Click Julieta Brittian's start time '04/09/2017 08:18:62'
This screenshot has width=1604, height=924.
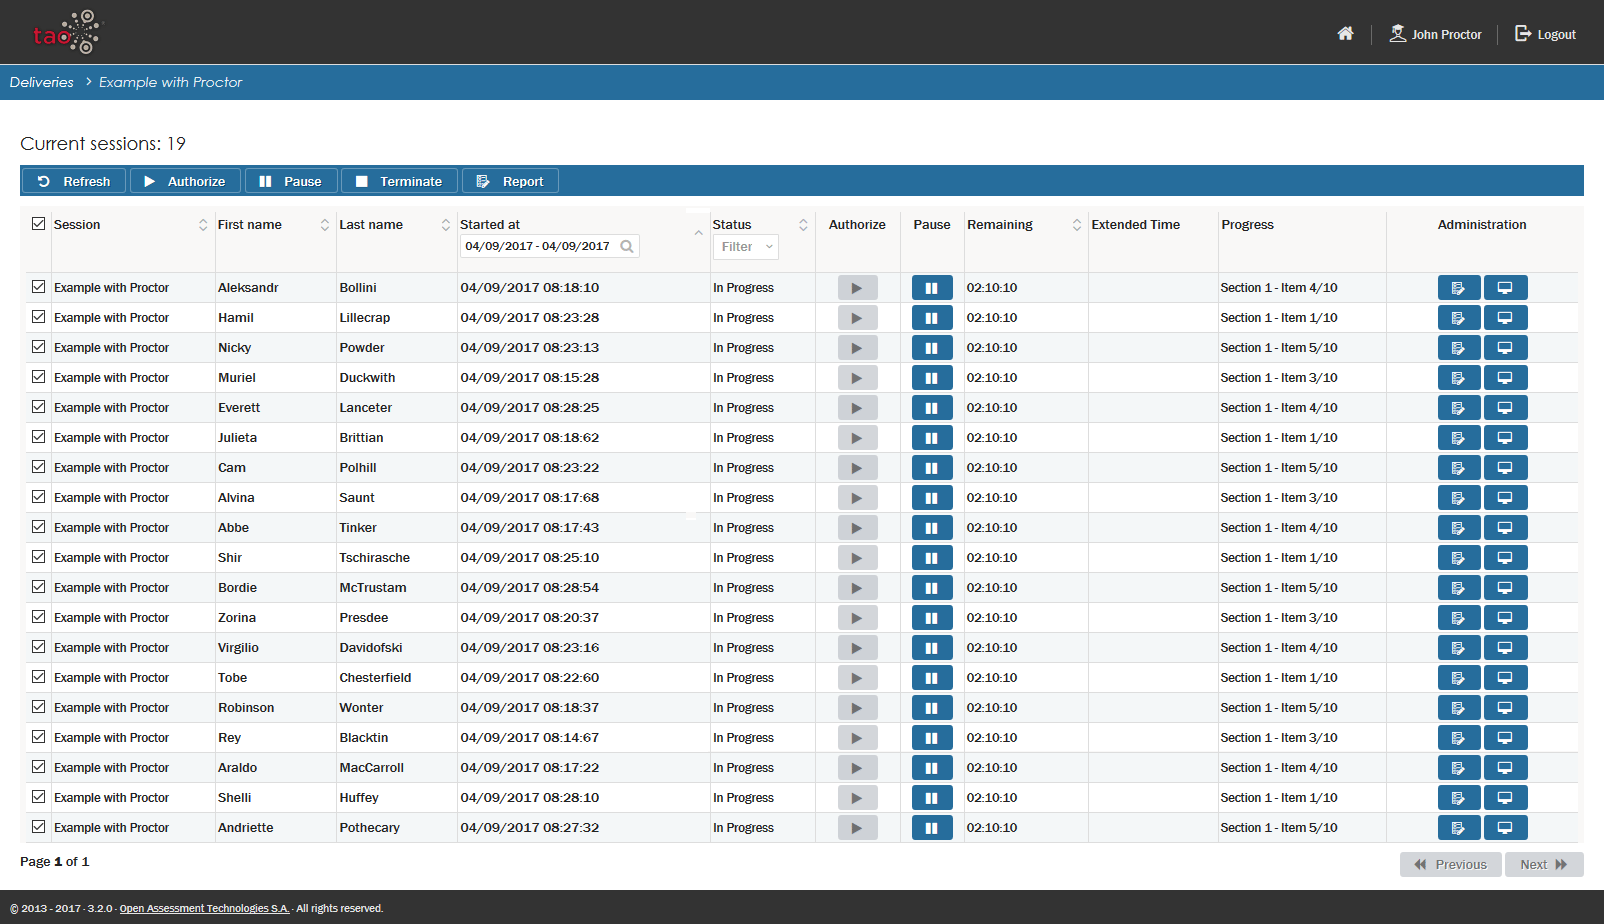point(530,438)
